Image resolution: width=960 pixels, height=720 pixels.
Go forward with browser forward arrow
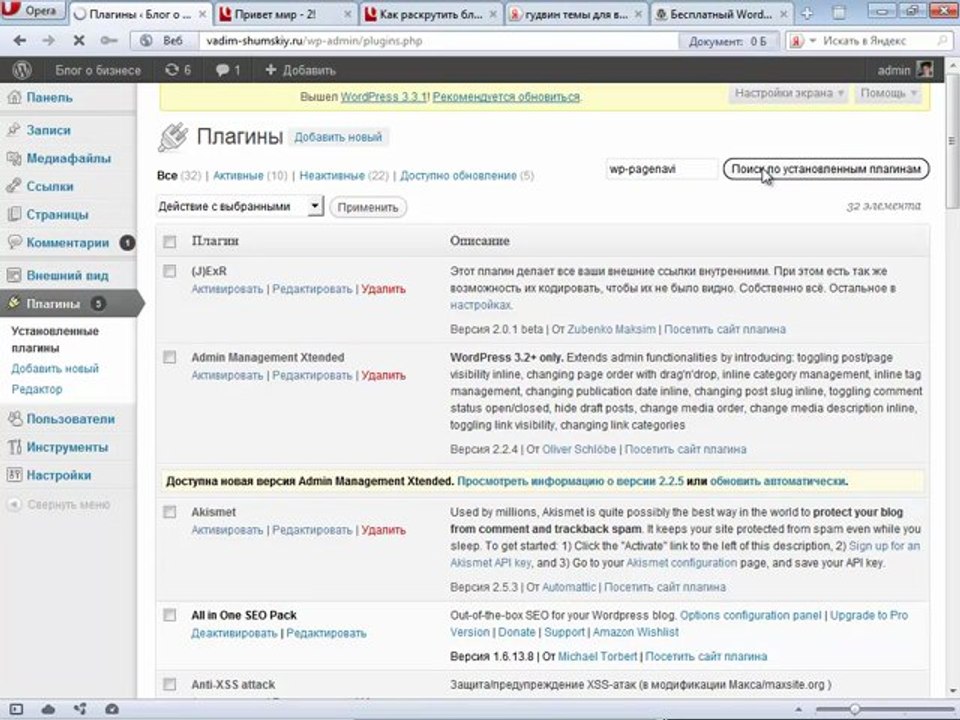[48, 40]
